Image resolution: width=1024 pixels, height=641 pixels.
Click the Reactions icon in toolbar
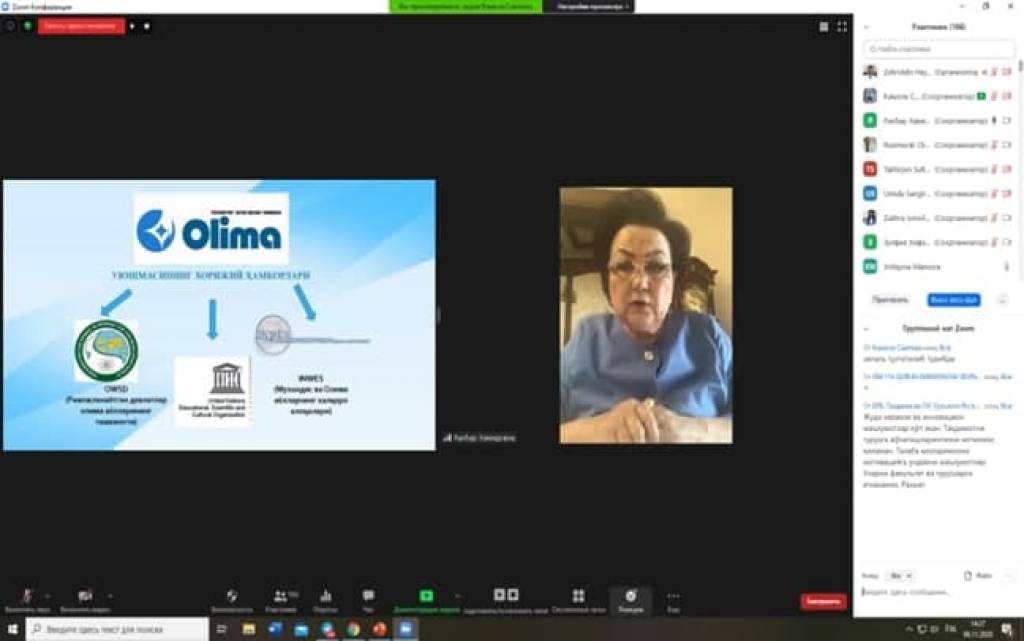[x=630, y=596]
